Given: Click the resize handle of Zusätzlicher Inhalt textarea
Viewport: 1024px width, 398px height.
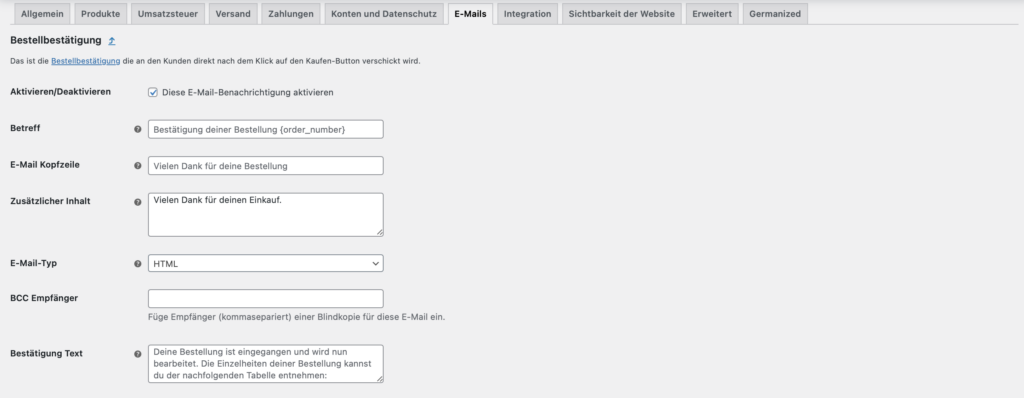Looking at the screenshot, I should click(379, 233).
